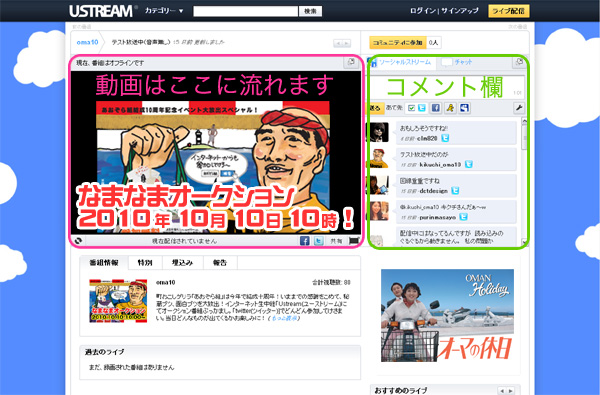Click clm820 user avatar
The image size is (600, 395).
click(379, 132)
